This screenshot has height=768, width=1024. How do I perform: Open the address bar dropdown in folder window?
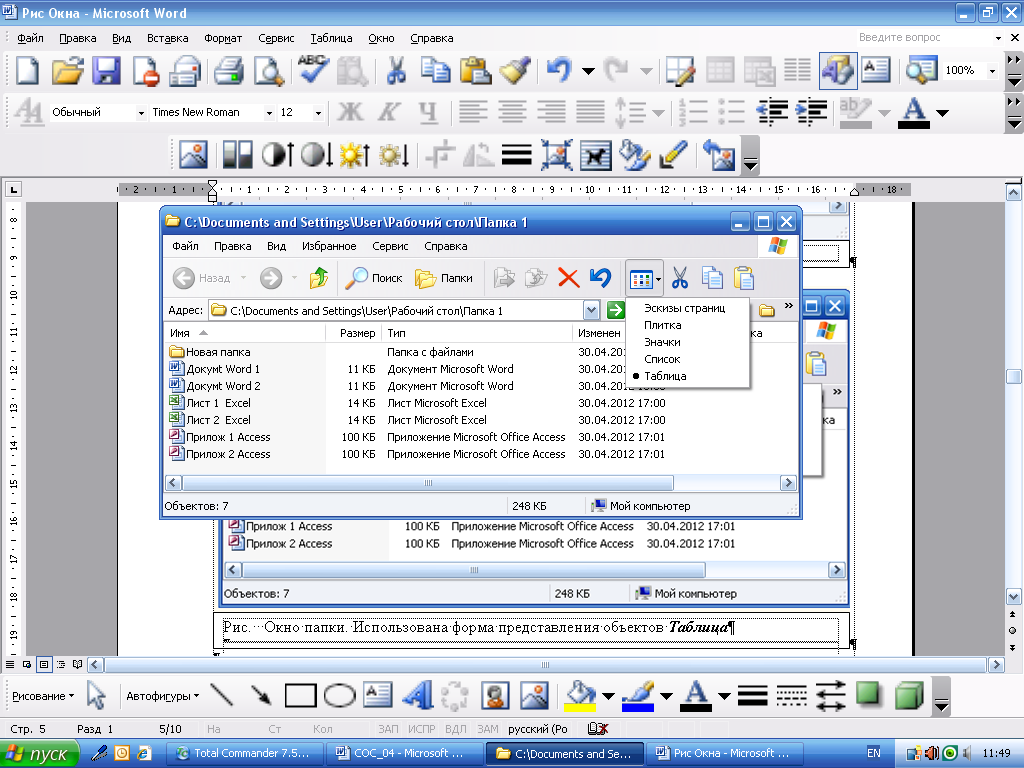(591, 310)
